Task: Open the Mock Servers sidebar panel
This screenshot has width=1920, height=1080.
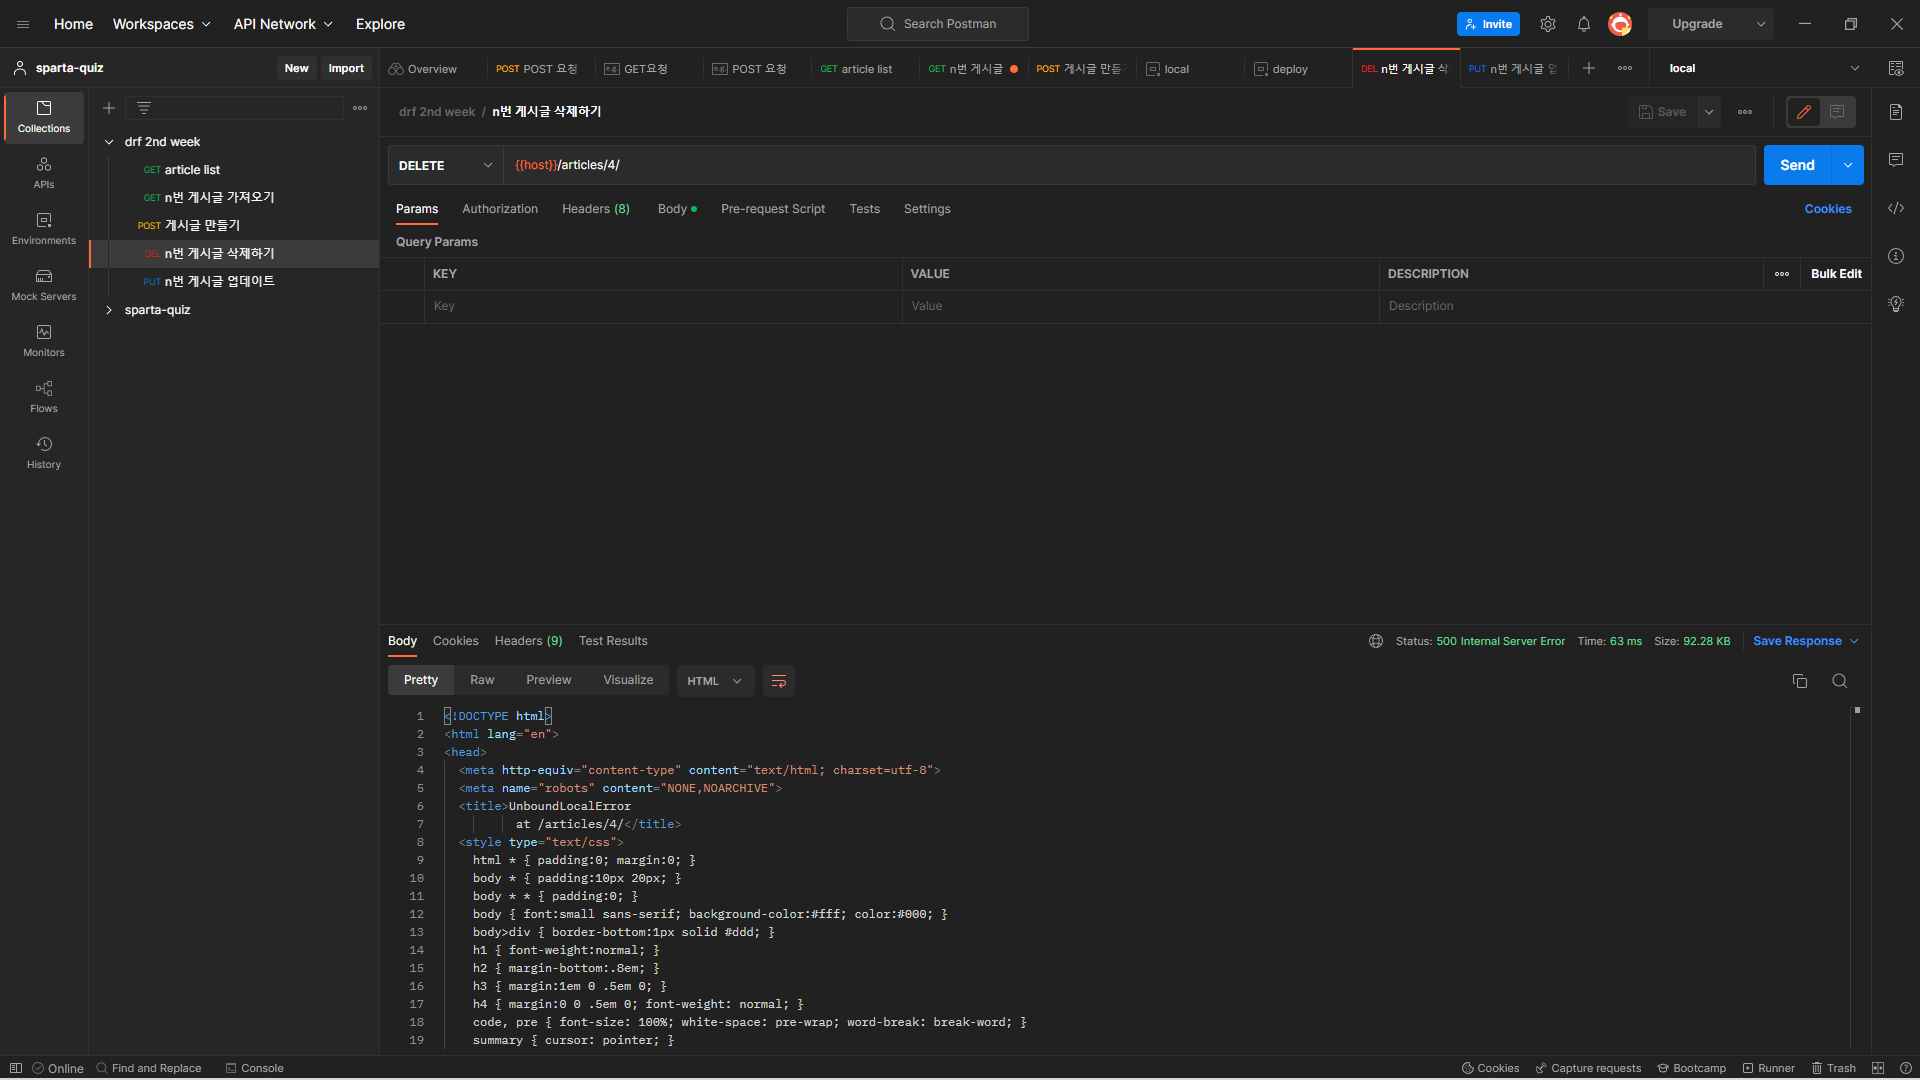Action: click(44, 284)
